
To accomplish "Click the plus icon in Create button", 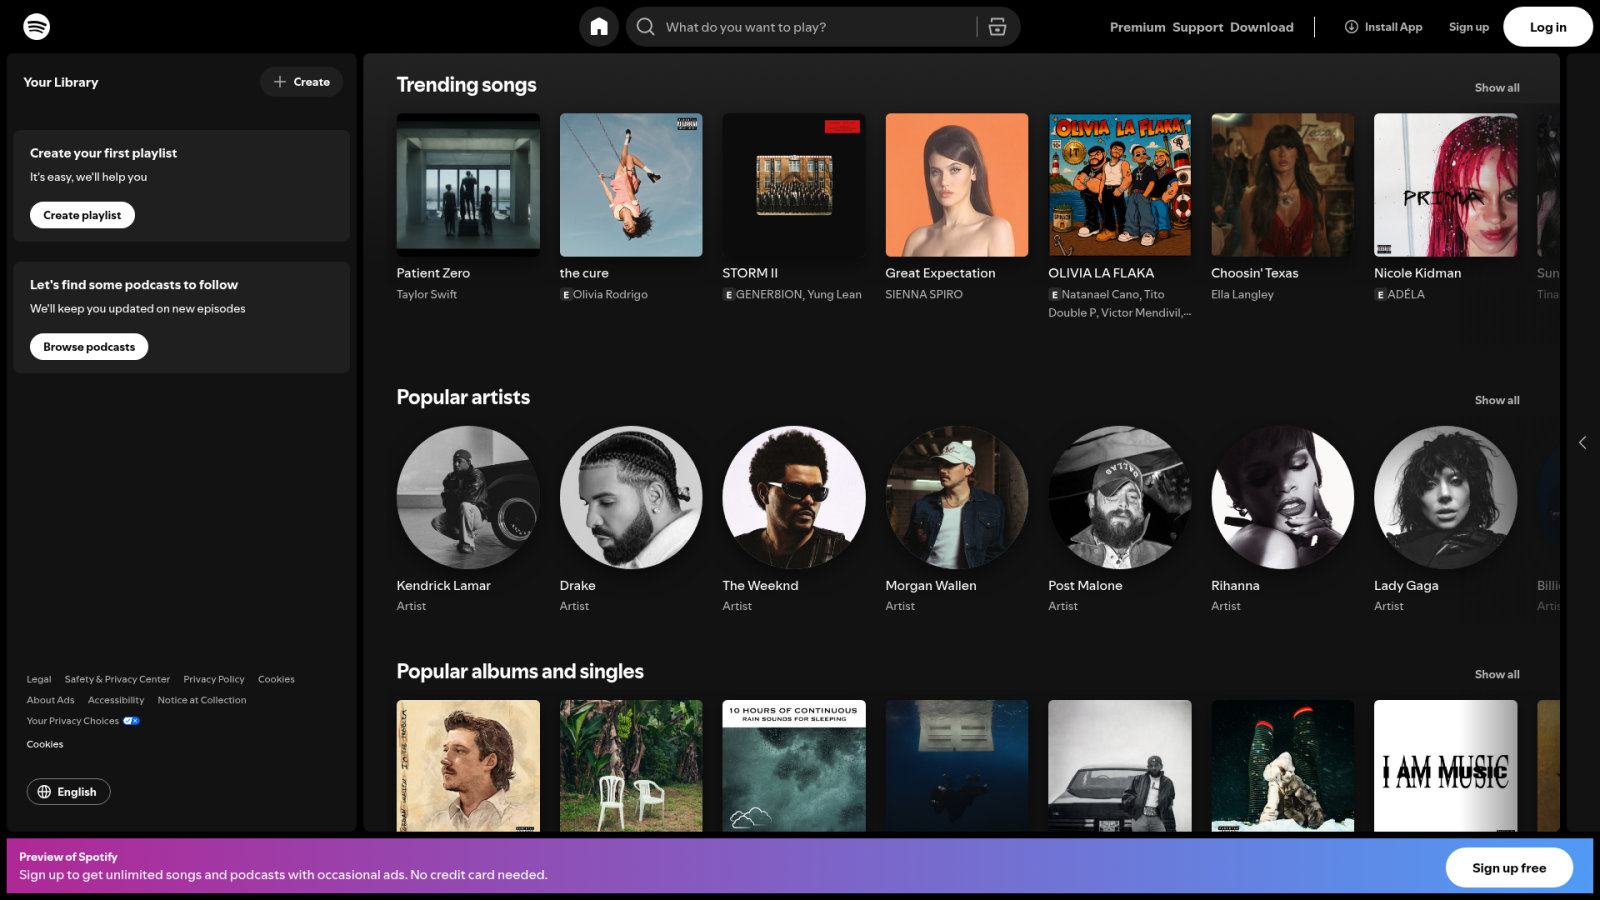I will coord(280,82).
